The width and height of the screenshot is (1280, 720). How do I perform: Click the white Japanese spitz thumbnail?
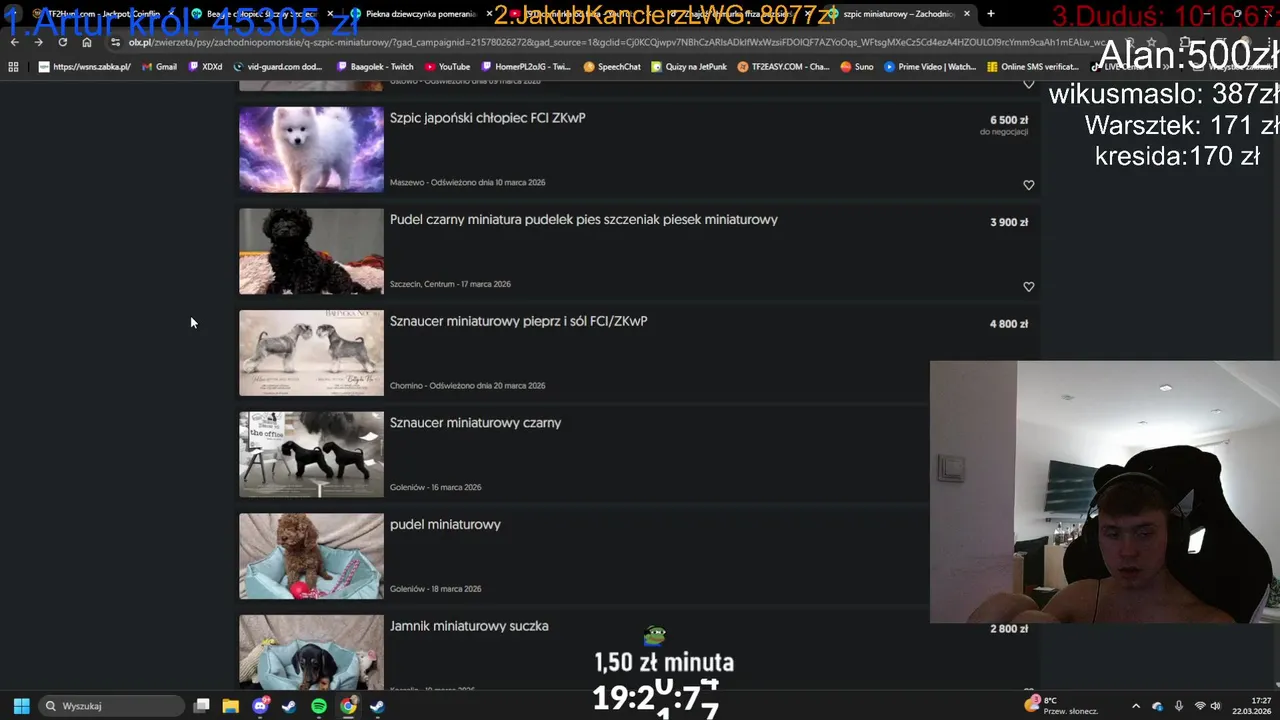click(311, 149)
